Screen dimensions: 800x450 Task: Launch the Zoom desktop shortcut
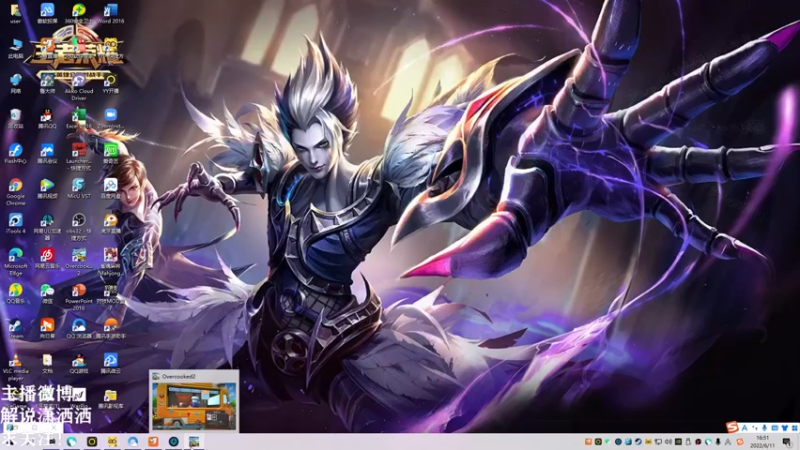[110, 118]
